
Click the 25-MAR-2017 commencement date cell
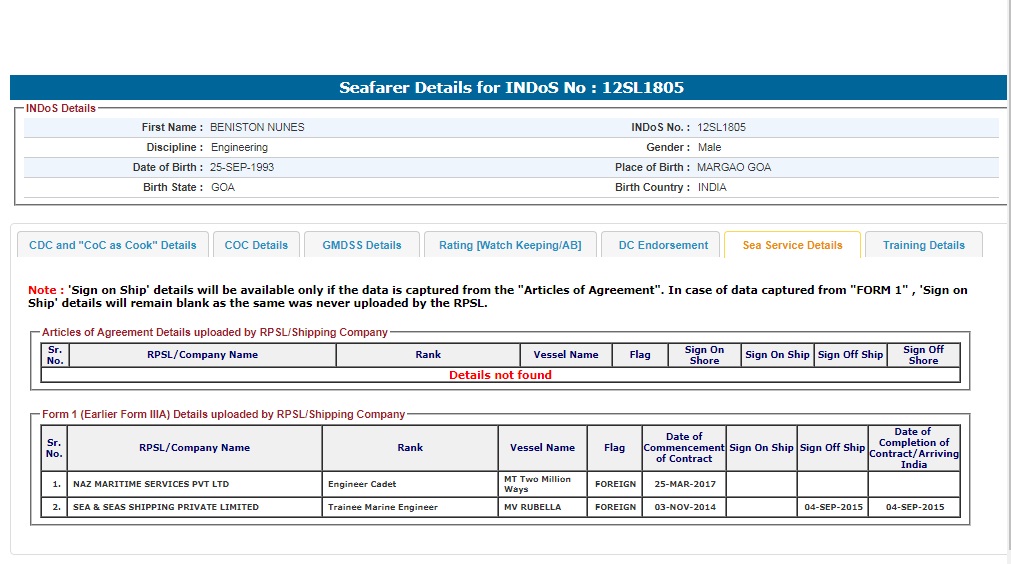point(684,484)
